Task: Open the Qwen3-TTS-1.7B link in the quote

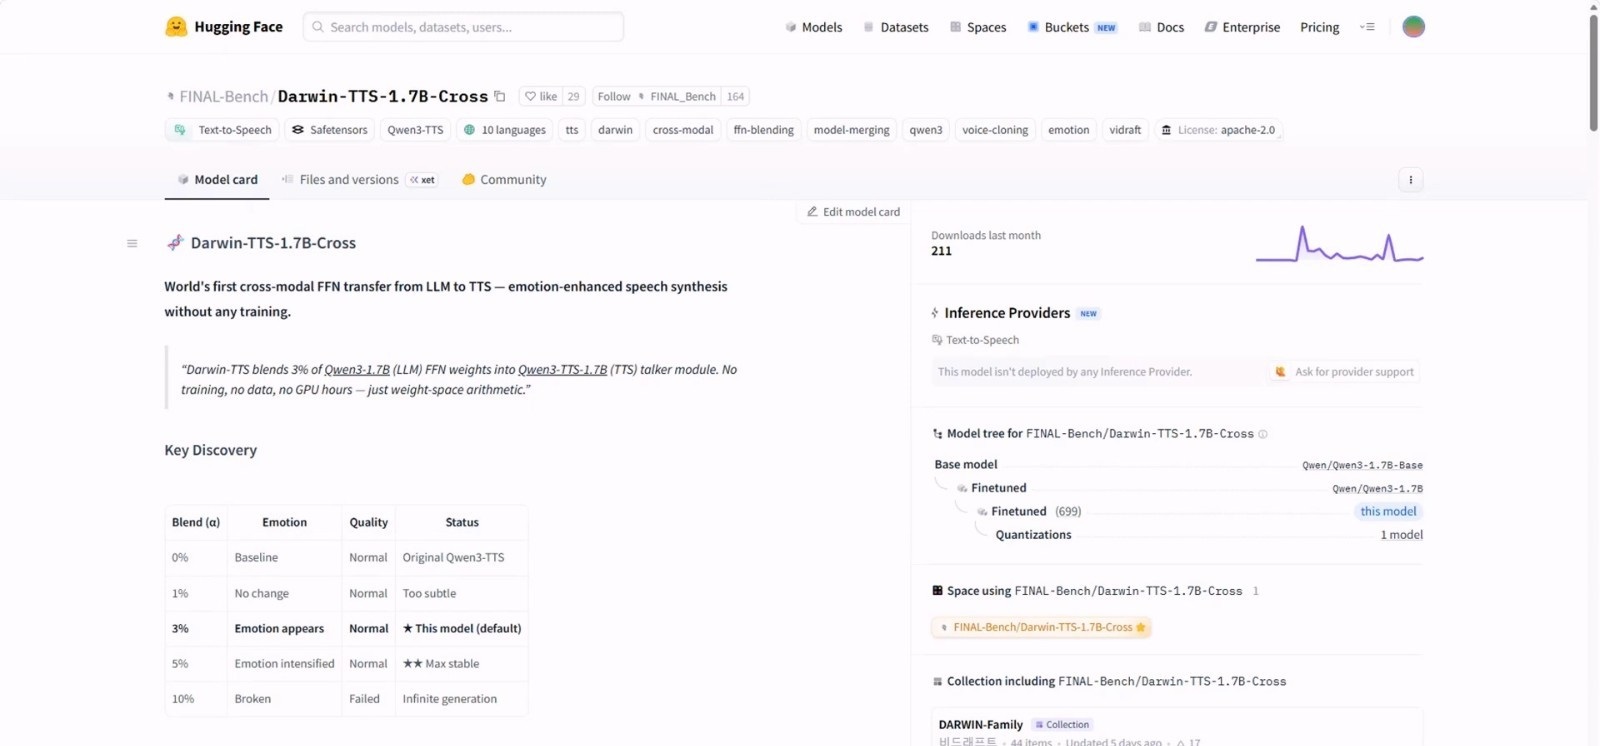Action: click(562, 370)
